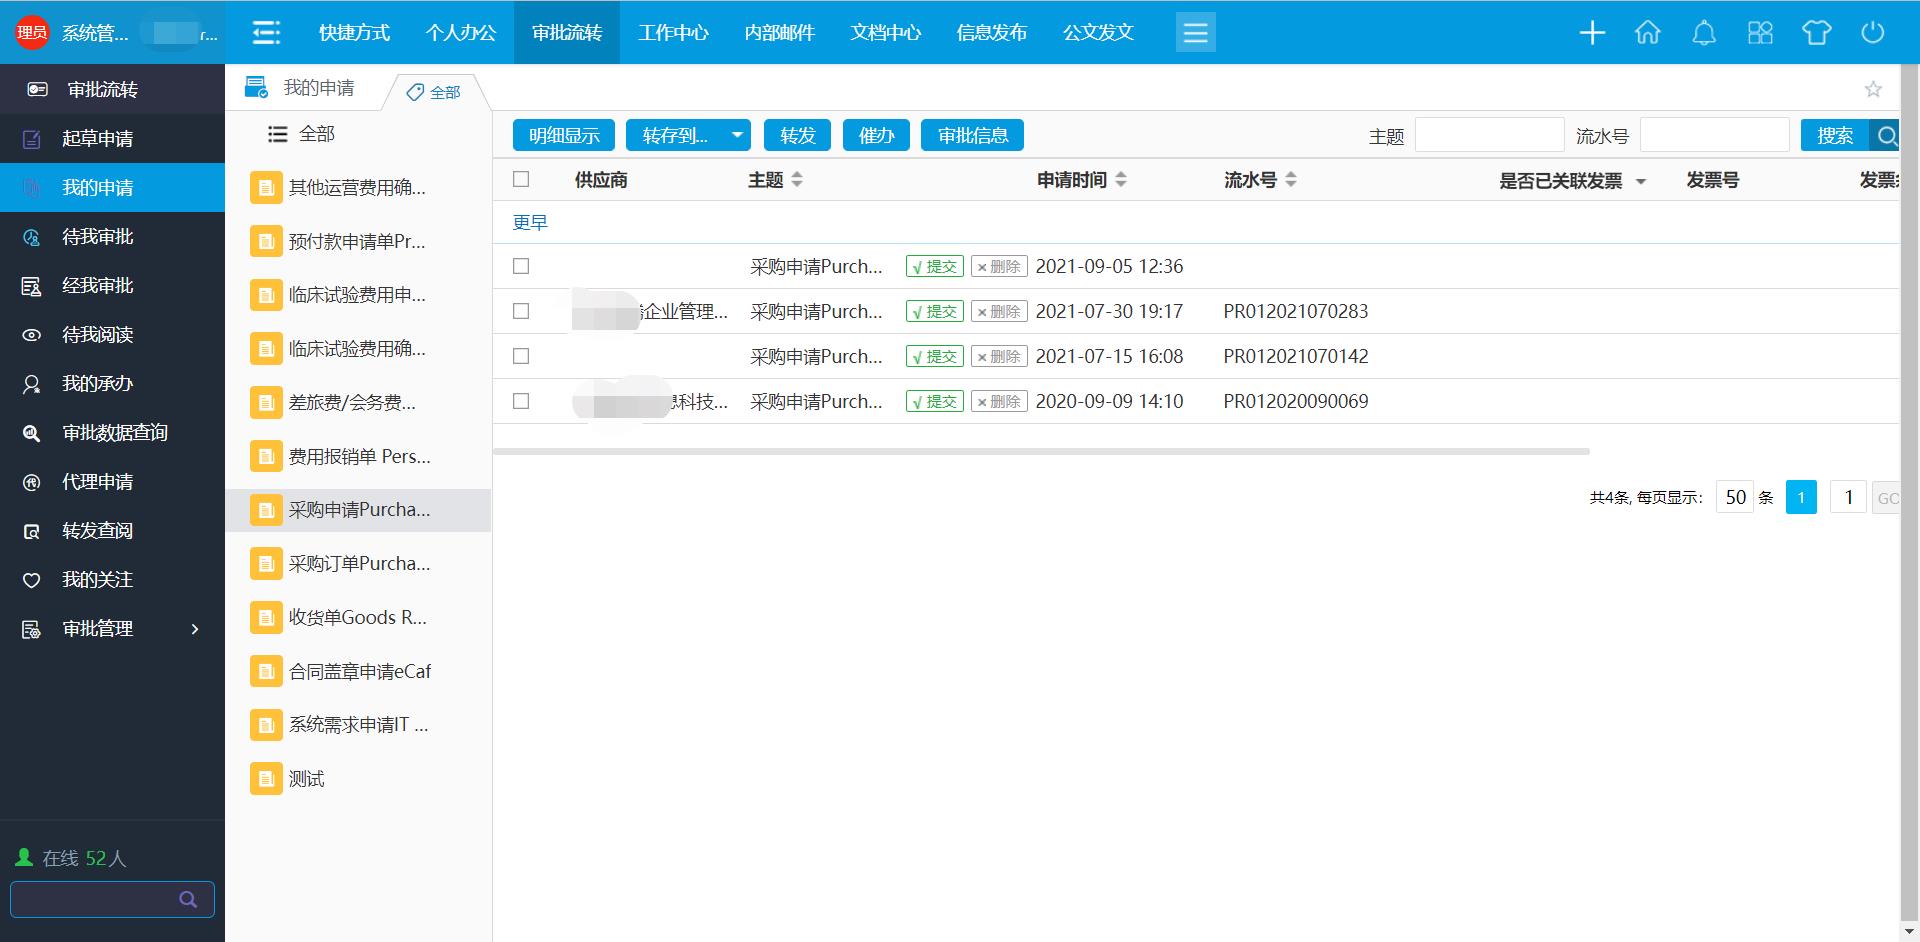Expand 是否已关联发票 column filter dropdown
The width and height of the screenshot is (1920, 942).
coord(1640,181)
